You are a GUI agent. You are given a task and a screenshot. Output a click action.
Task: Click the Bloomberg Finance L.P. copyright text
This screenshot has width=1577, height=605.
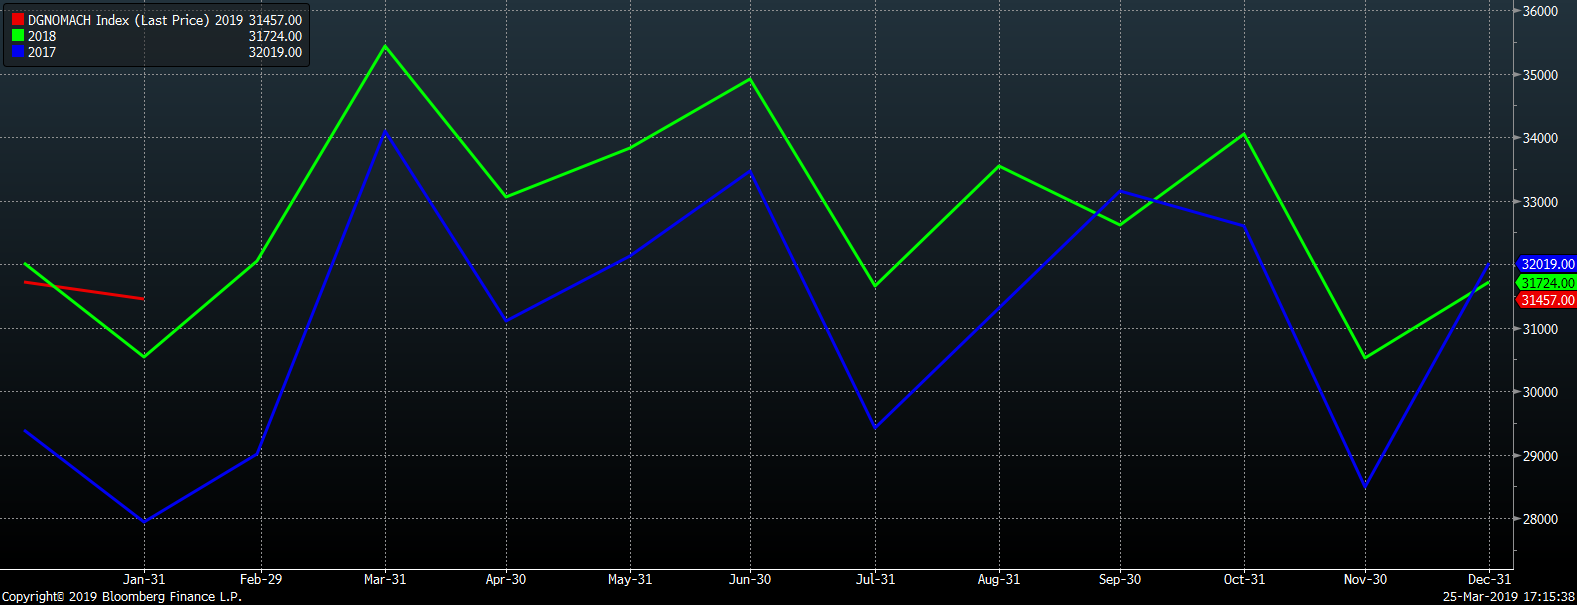(122, 597)
